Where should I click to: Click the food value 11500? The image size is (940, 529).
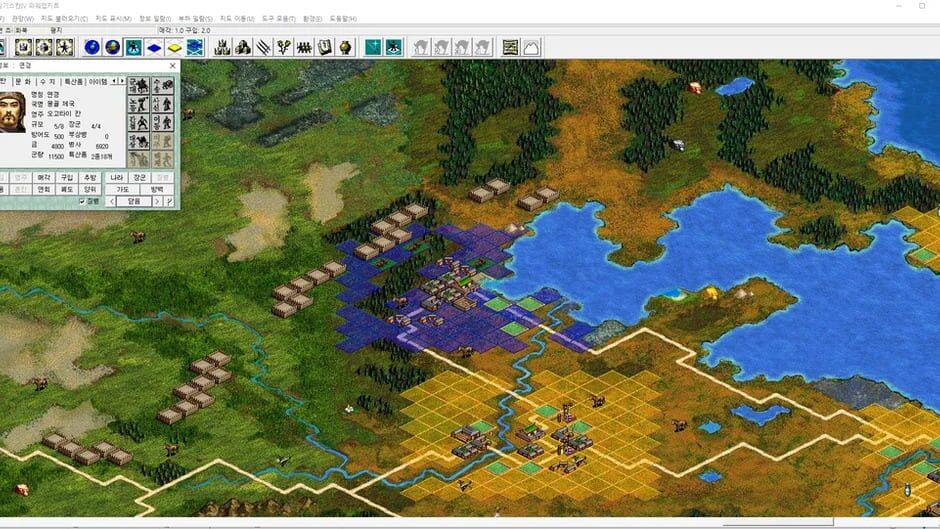pos(56,156)
